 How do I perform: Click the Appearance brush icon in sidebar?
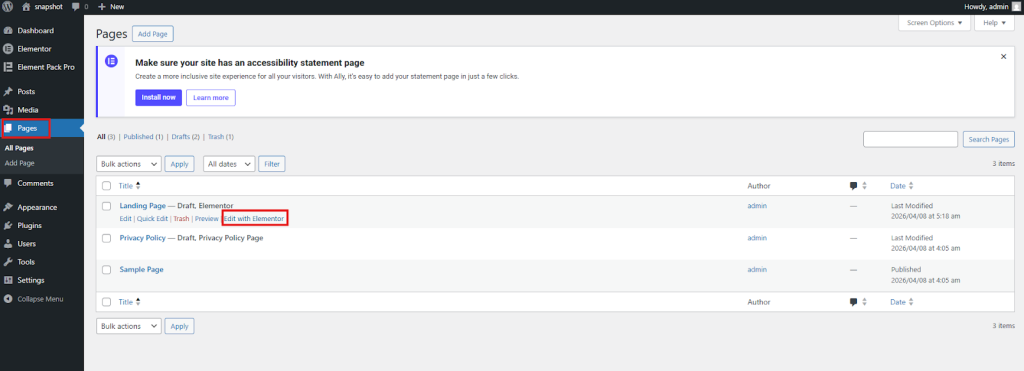pyautogui.click(x=8, y=207)
